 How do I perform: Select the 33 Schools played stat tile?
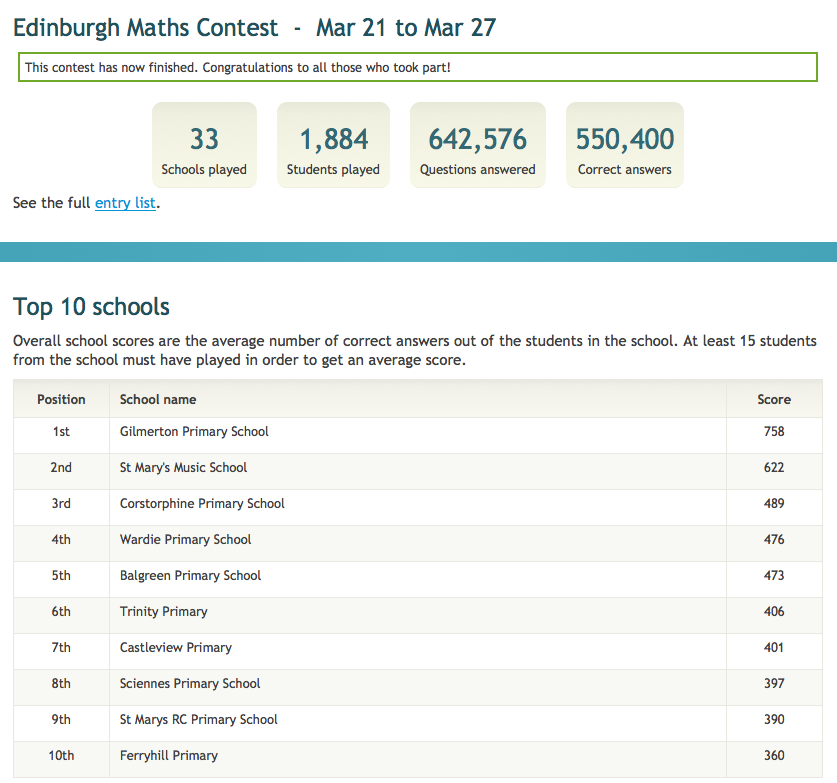204,145
